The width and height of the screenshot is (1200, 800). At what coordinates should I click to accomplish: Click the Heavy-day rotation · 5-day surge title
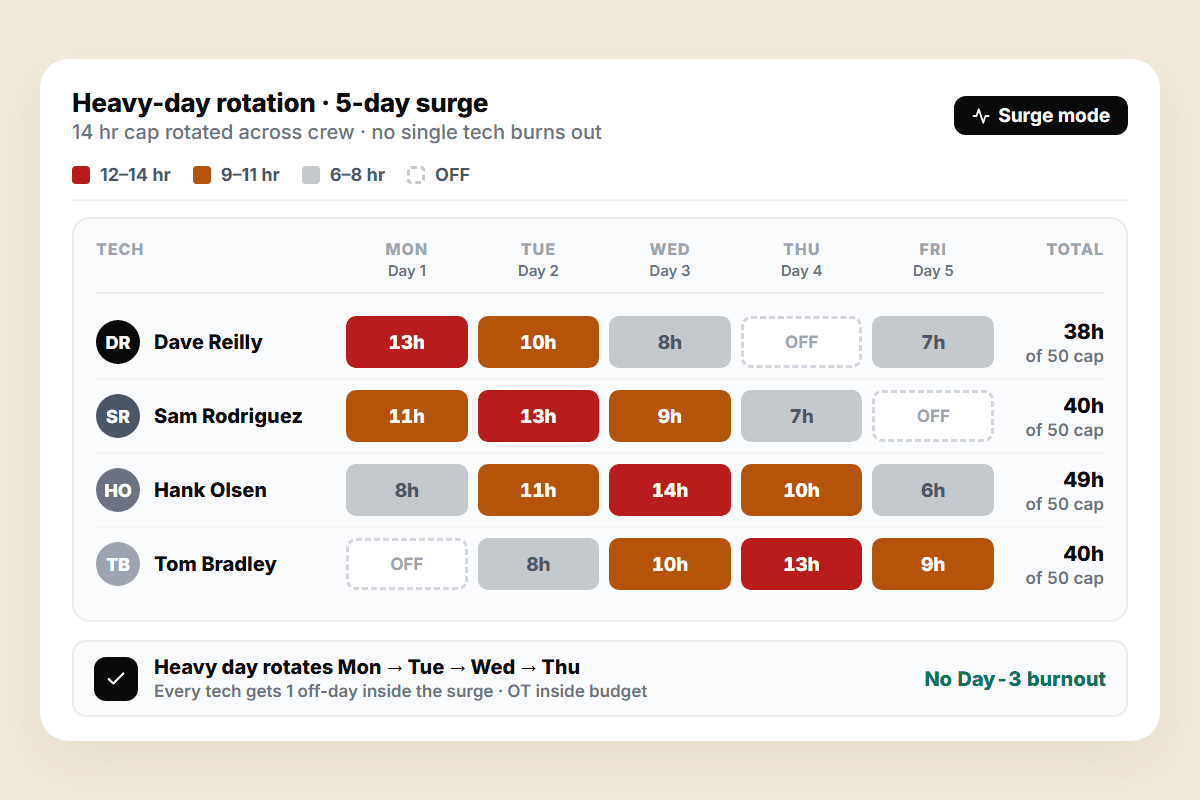[280, 103]
